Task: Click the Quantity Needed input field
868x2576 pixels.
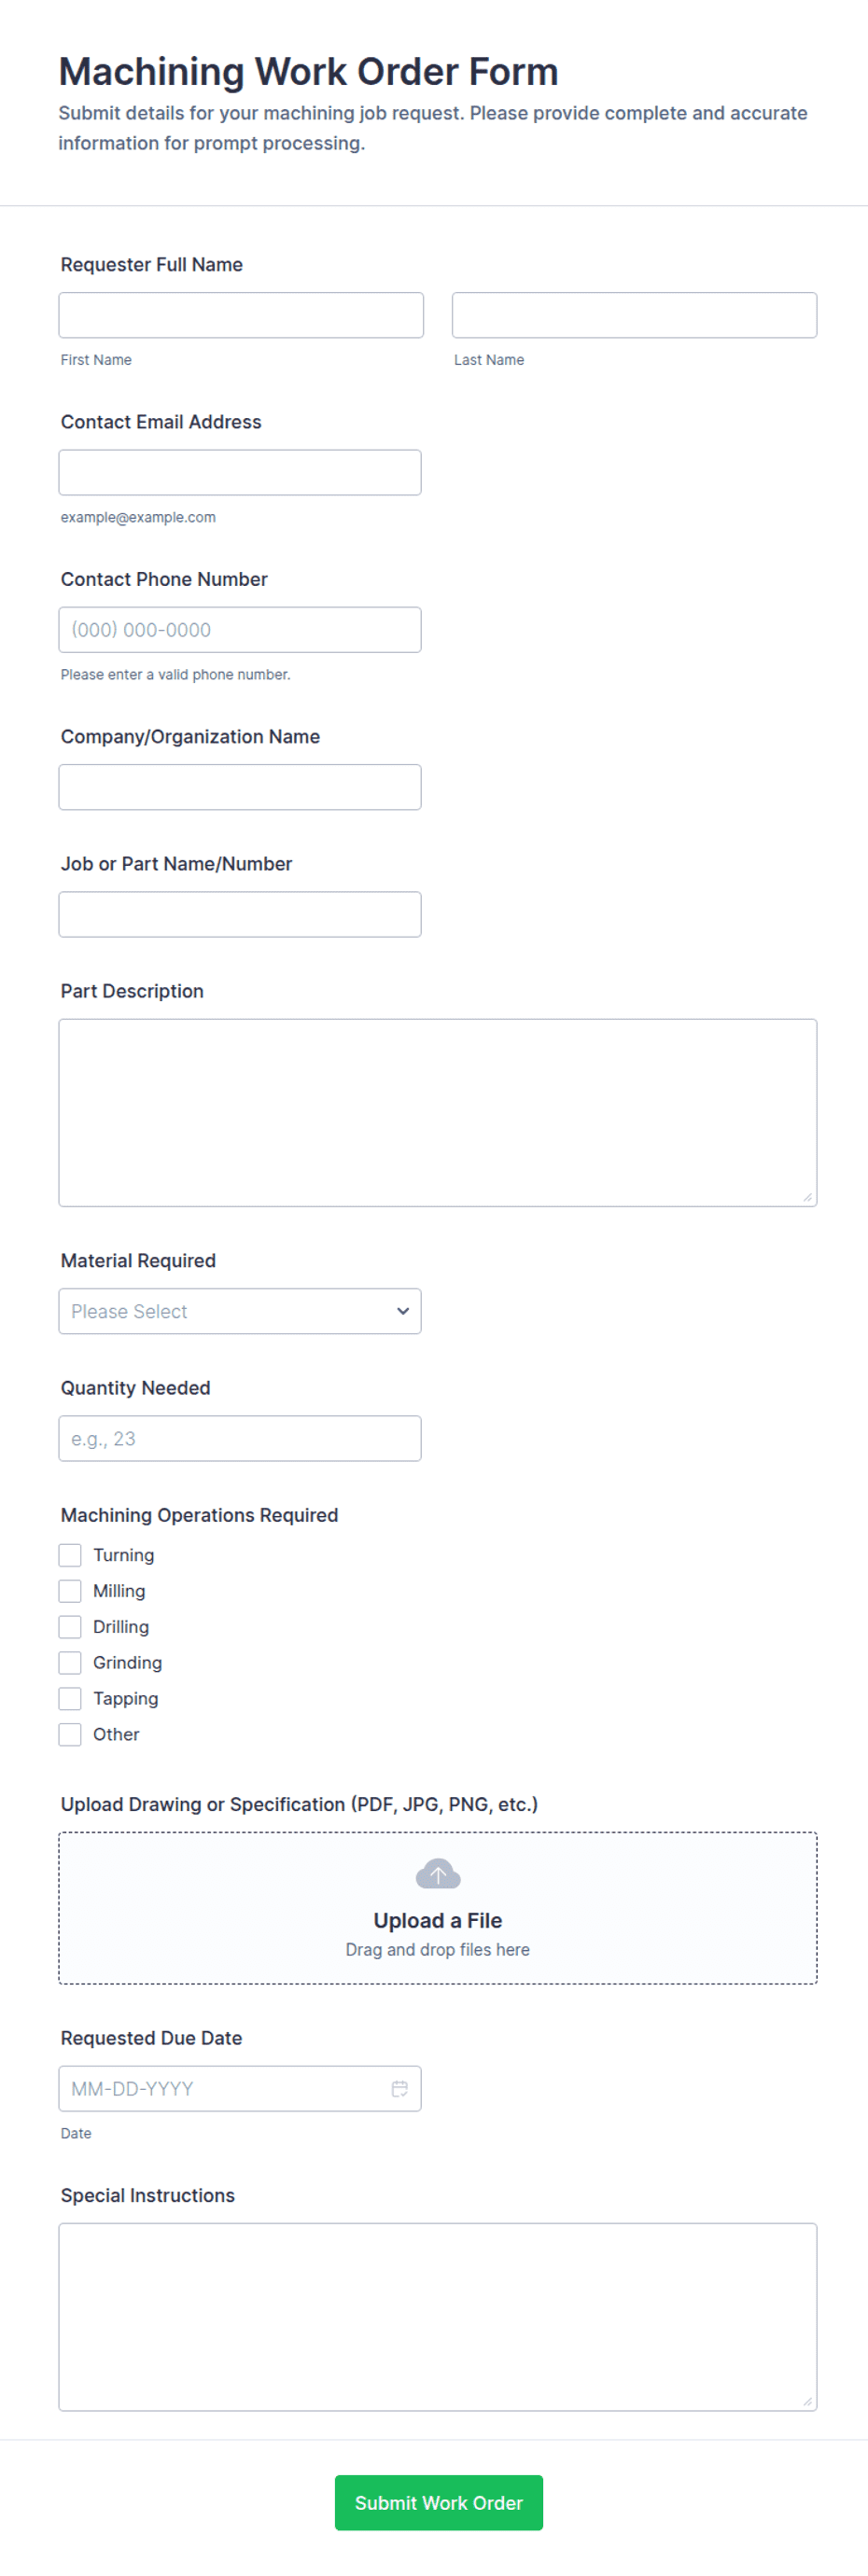Action: tap(240, 1438)
